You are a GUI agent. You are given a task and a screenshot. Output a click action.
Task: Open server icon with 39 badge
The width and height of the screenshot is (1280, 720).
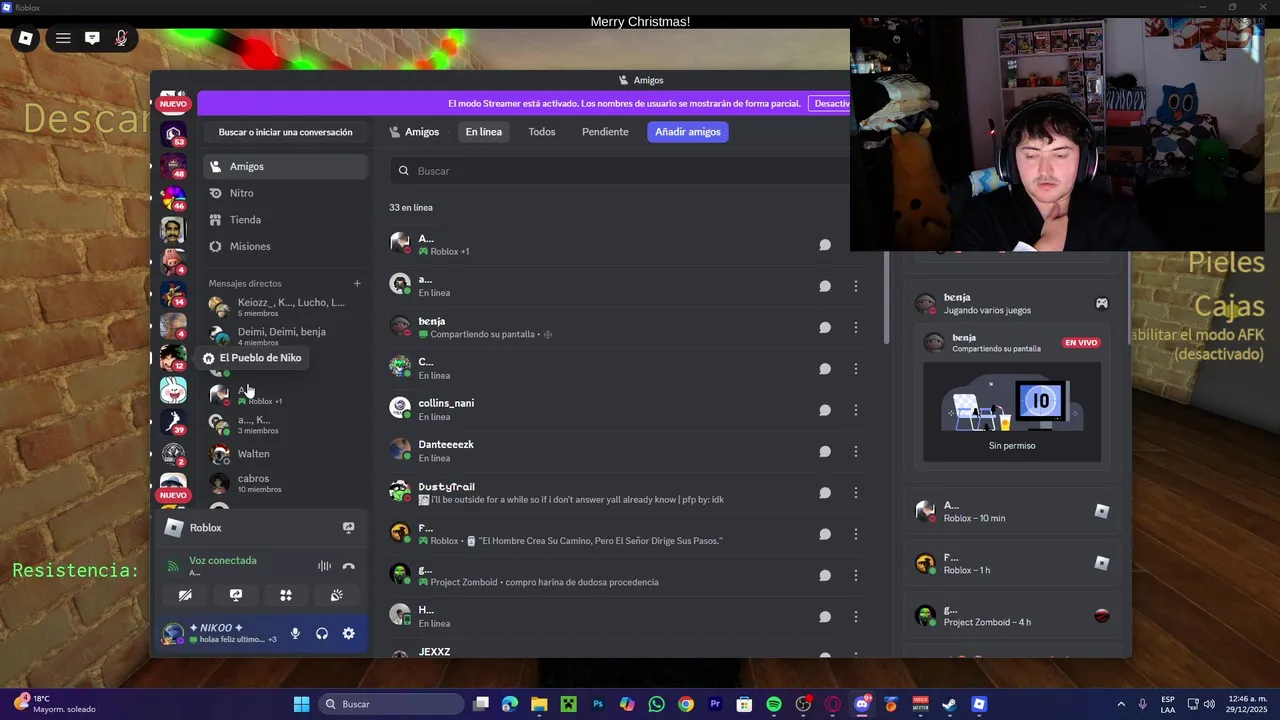(173, 422)
